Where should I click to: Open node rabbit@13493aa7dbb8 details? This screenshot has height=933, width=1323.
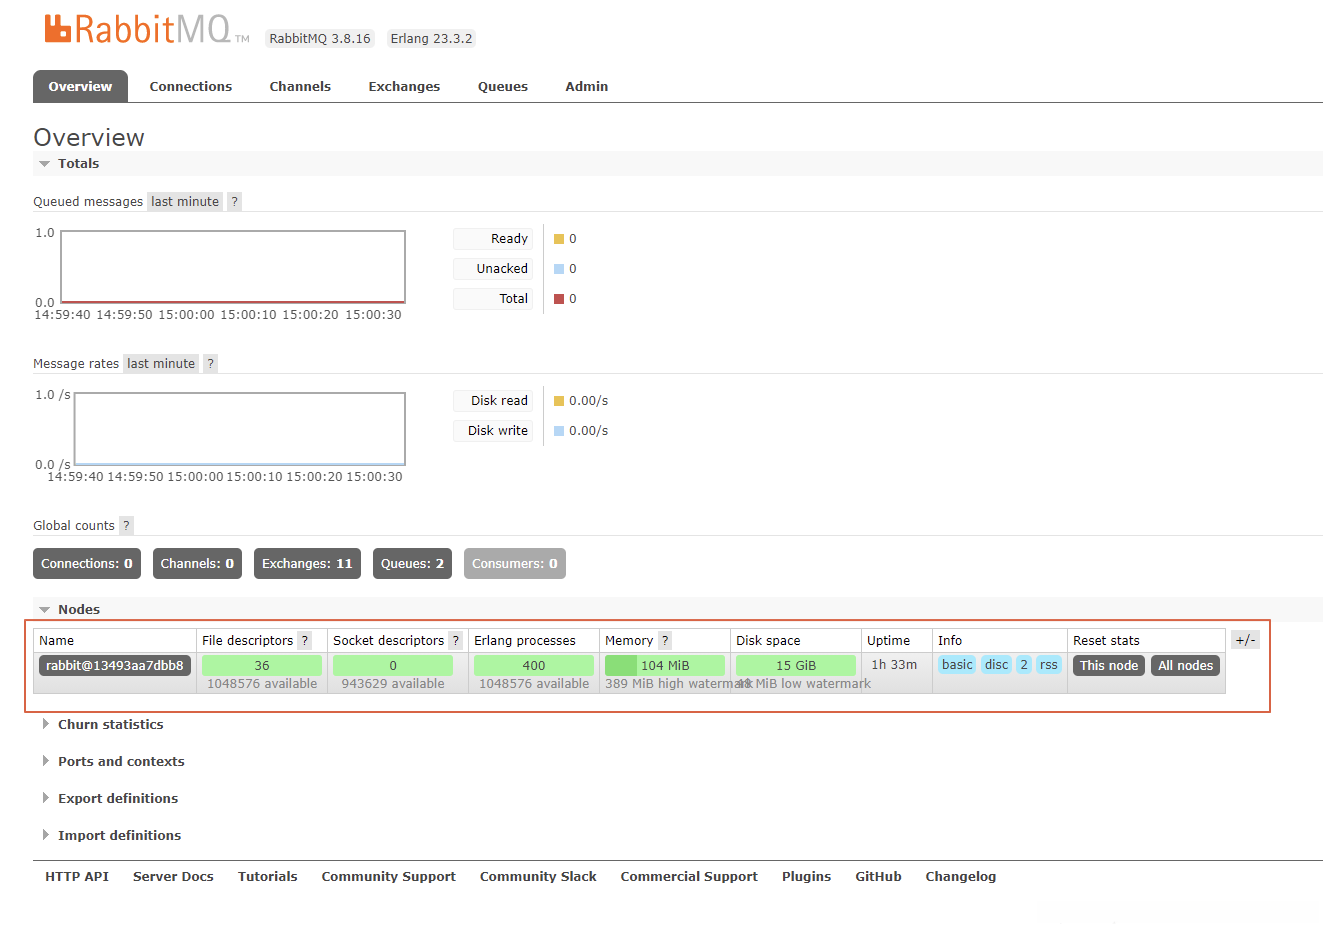[115, 666]
